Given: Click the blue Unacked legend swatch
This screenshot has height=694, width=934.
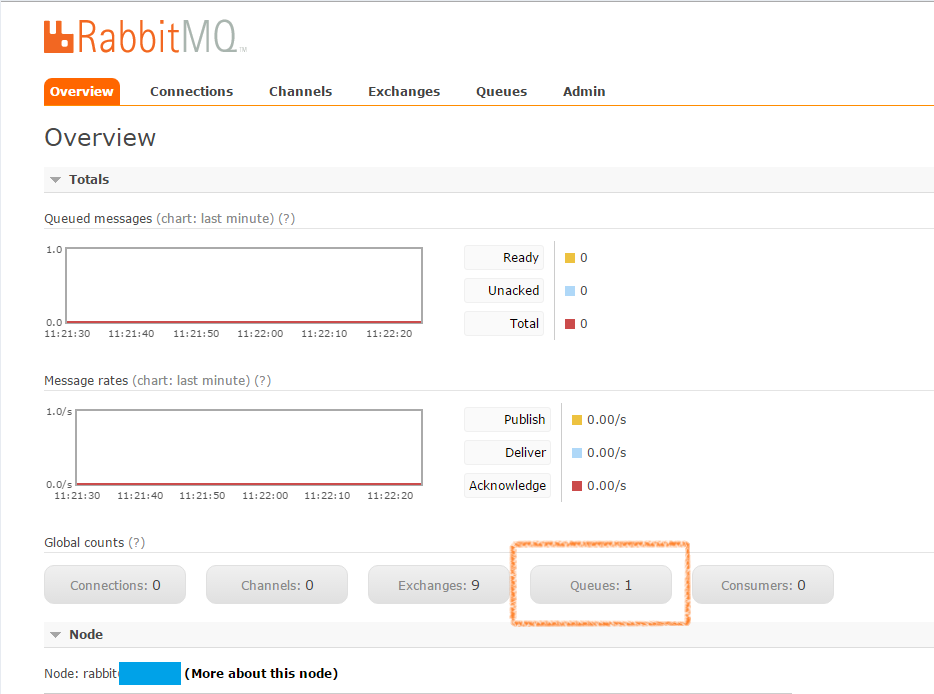Looking at the screenshot, I should (570, 291).
